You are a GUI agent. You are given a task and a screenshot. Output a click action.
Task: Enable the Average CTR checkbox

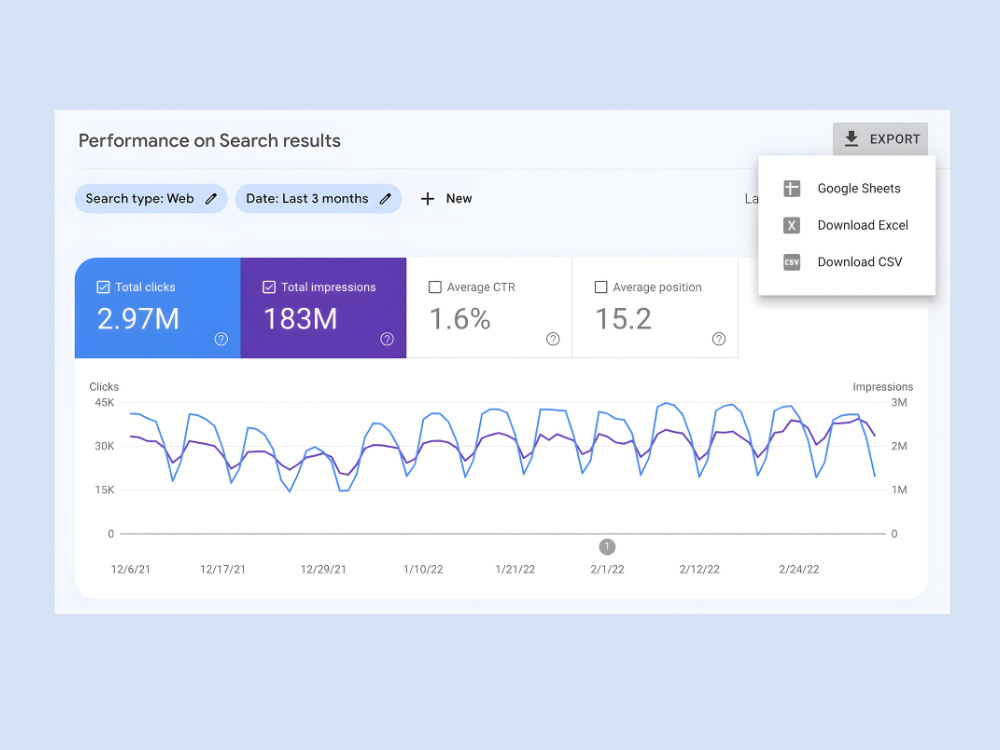pos(435,287)
